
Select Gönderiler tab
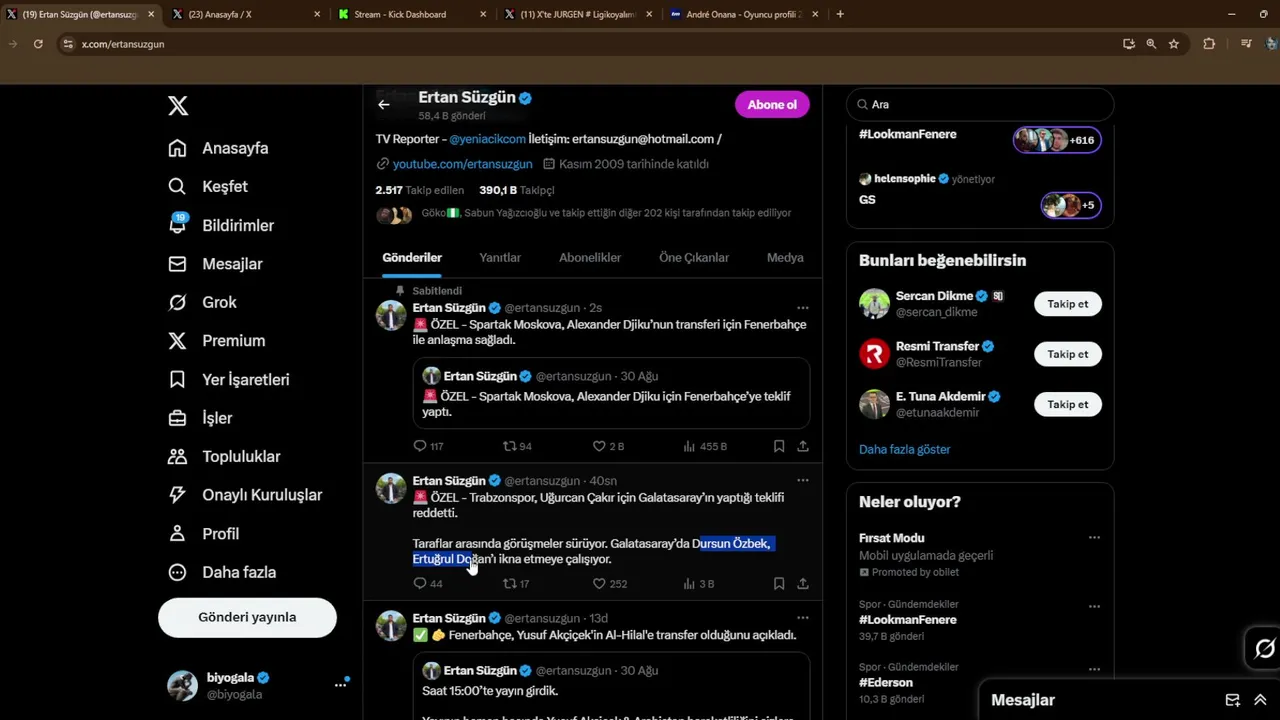click(x=412, y=257)
